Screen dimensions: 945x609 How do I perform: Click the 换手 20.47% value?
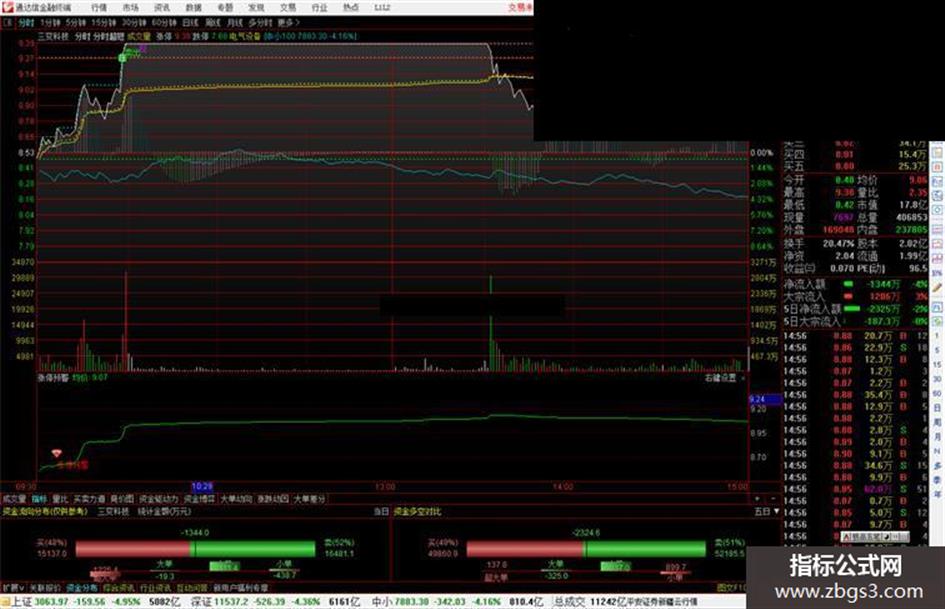(839, 244)
